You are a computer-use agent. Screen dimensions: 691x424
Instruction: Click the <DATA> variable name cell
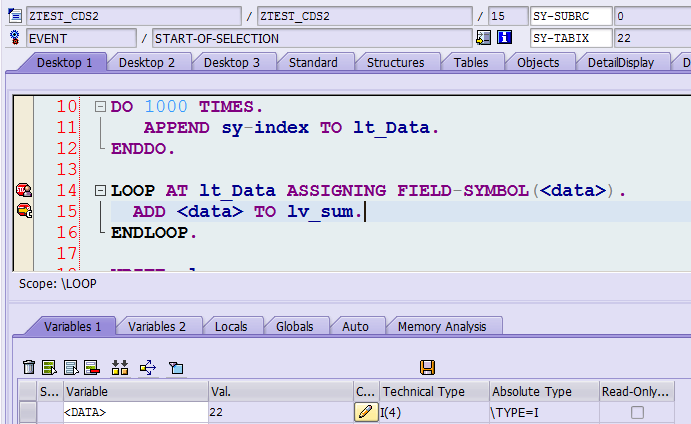[136, 413]
